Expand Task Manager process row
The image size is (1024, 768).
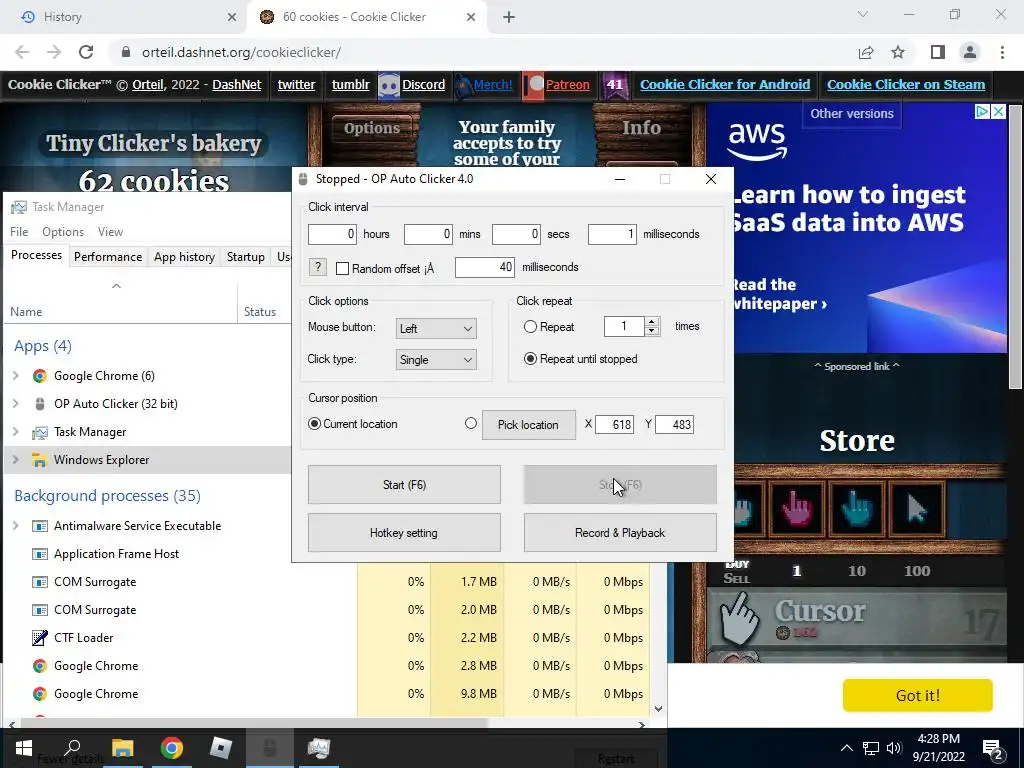(16, 432)
